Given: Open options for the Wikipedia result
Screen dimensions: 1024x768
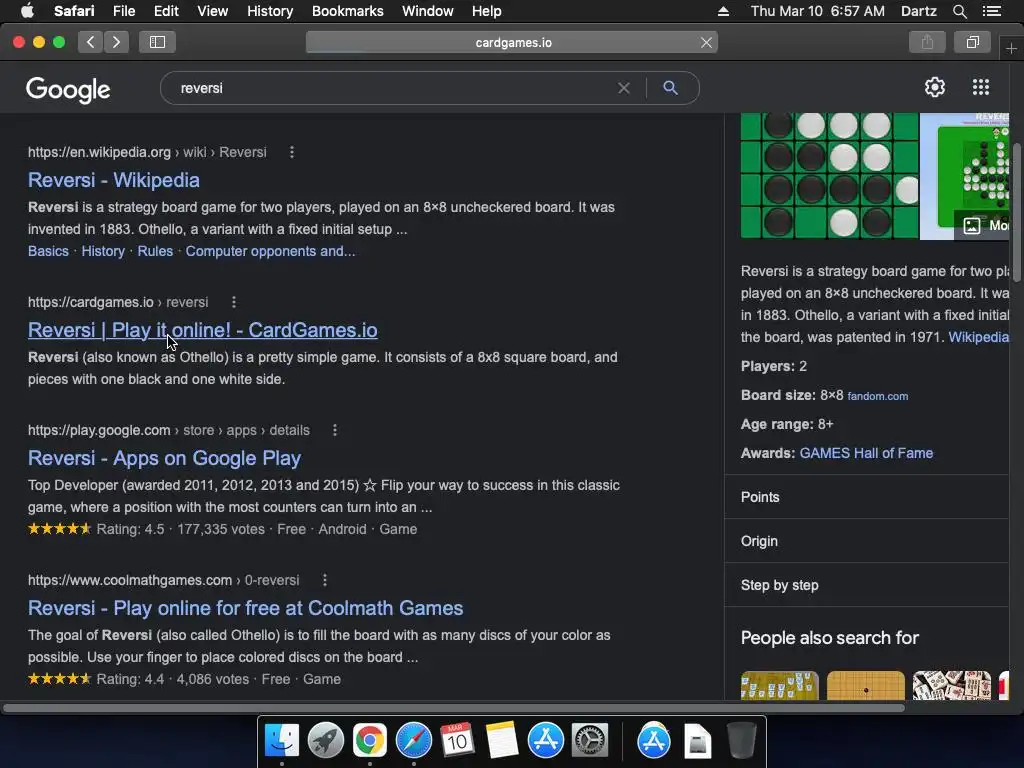Looking at the screenshot, I should [x=292, y=152].
